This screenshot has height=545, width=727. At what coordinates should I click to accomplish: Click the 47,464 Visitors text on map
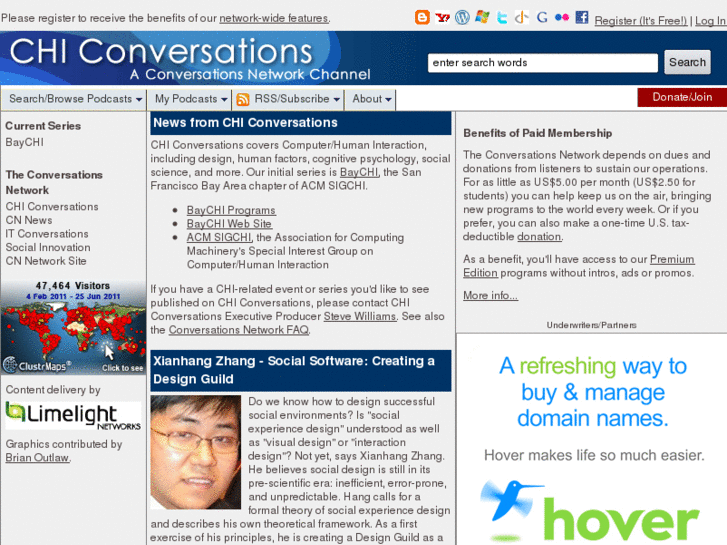coord(73,286)
